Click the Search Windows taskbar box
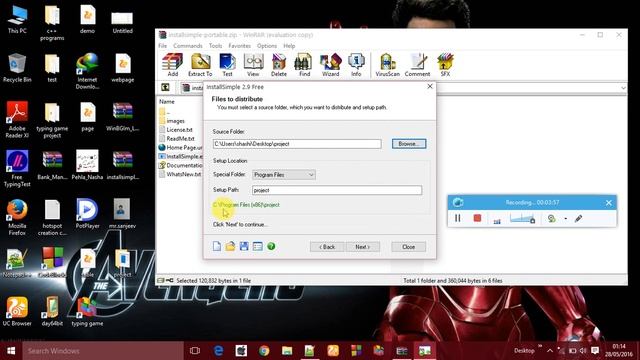 click(103, 351)
